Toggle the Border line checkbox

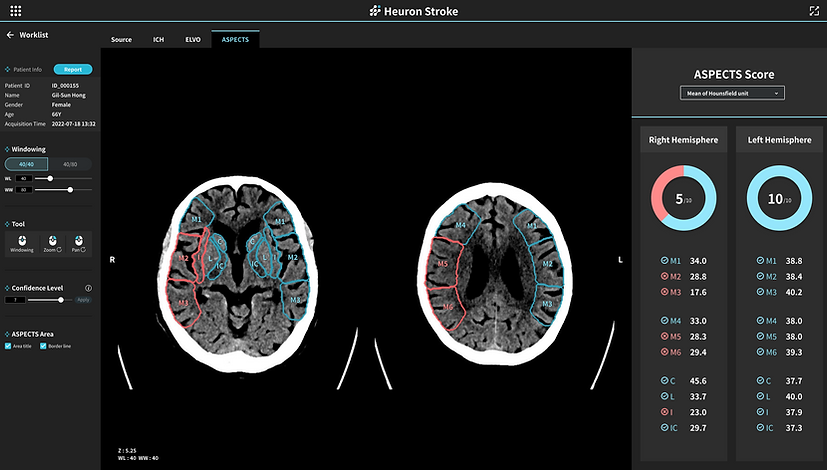pos(43,346)
